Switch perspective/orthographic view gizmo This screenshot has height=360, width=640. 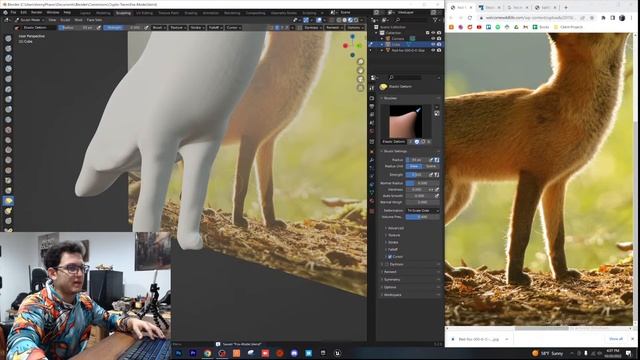[360, 88]
